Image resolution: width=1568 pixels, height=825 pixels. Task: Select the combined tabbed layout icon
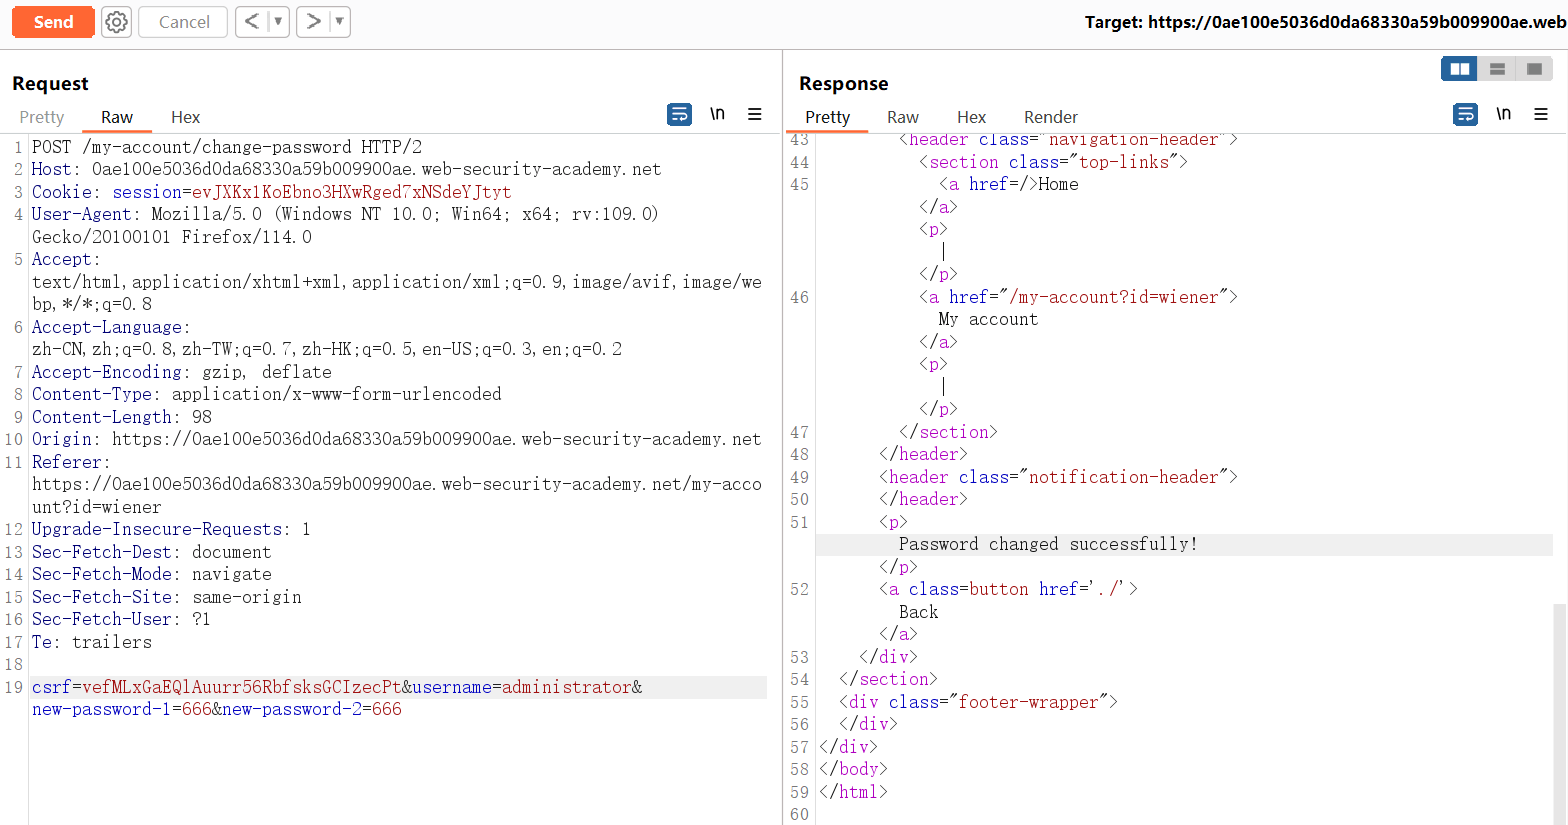point(1534,69)
